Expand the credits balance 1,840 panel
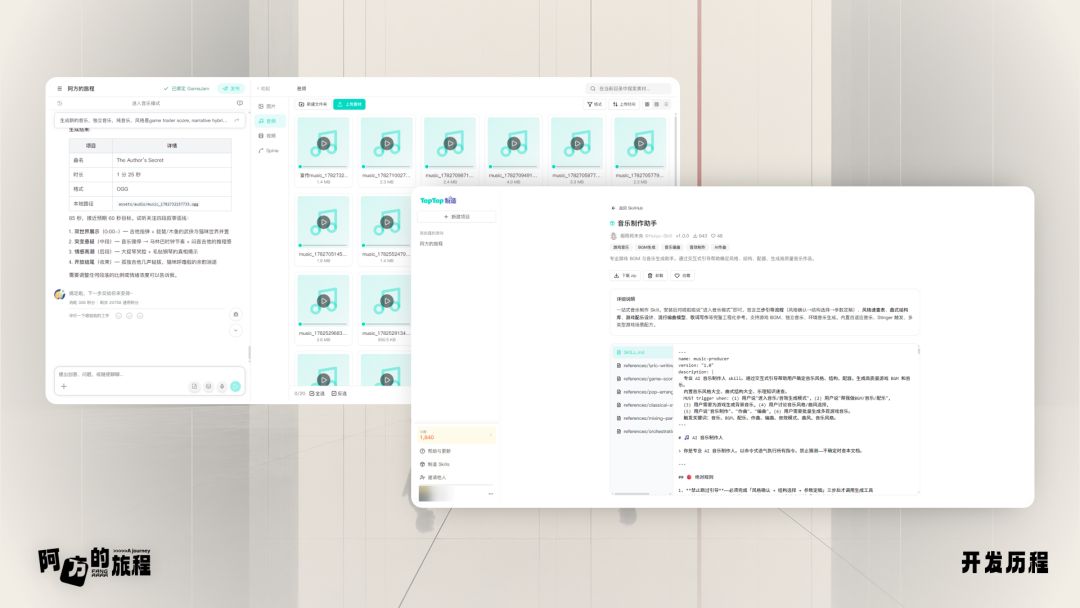 click(x=457, y=435)
